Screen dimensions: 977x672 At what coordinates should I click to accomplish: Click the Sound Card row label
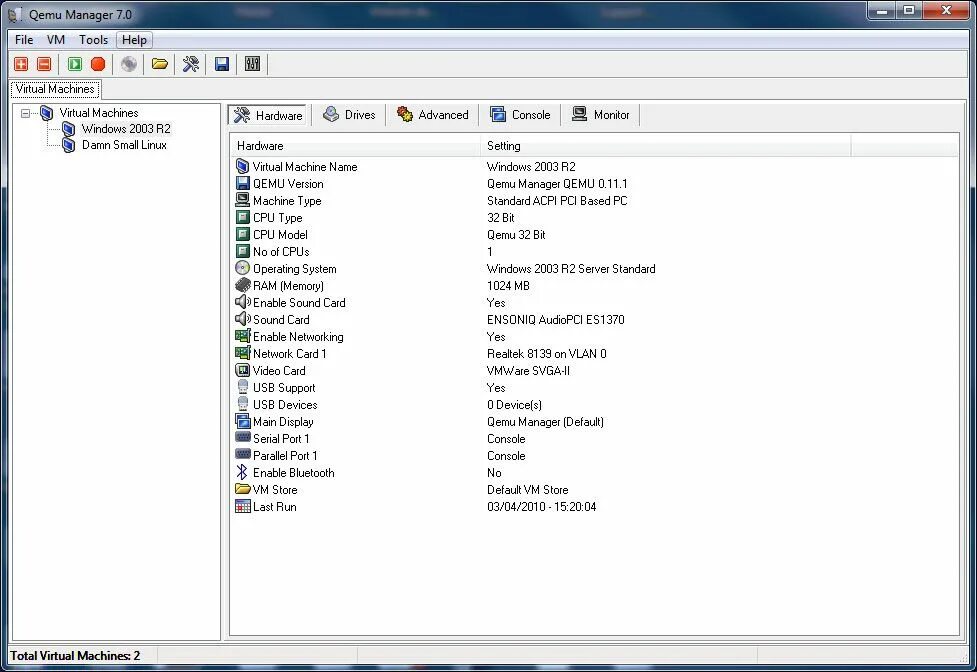point(281,319)
